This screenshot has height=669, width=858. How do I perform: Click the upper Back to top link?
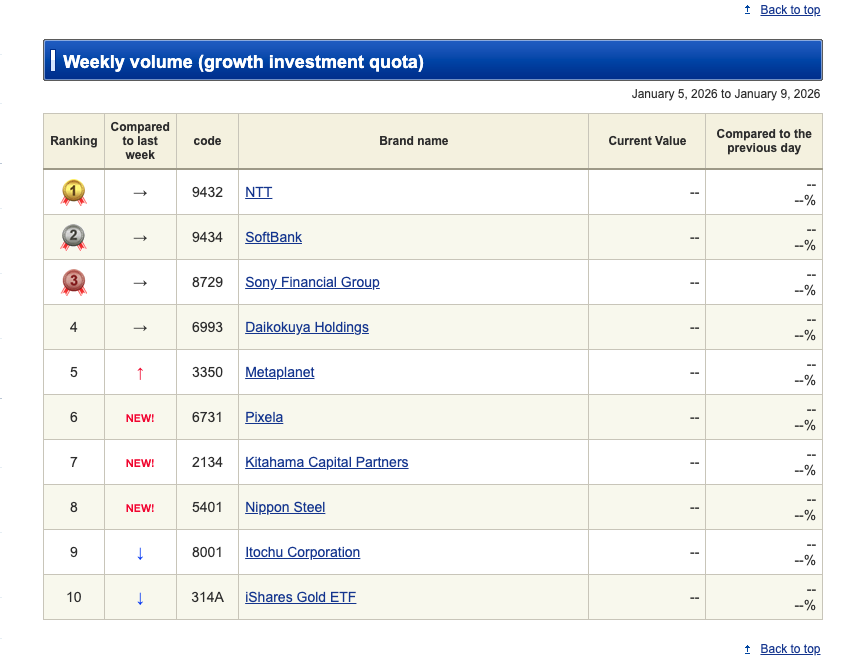click(x=790, y=9)
